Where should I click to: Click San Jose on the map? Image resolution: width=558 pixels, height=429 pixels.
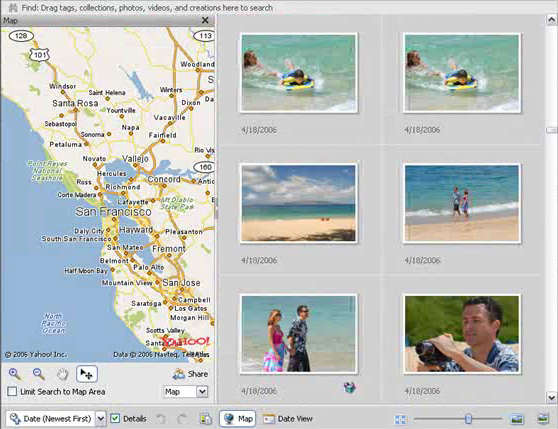tap(181, 283)
